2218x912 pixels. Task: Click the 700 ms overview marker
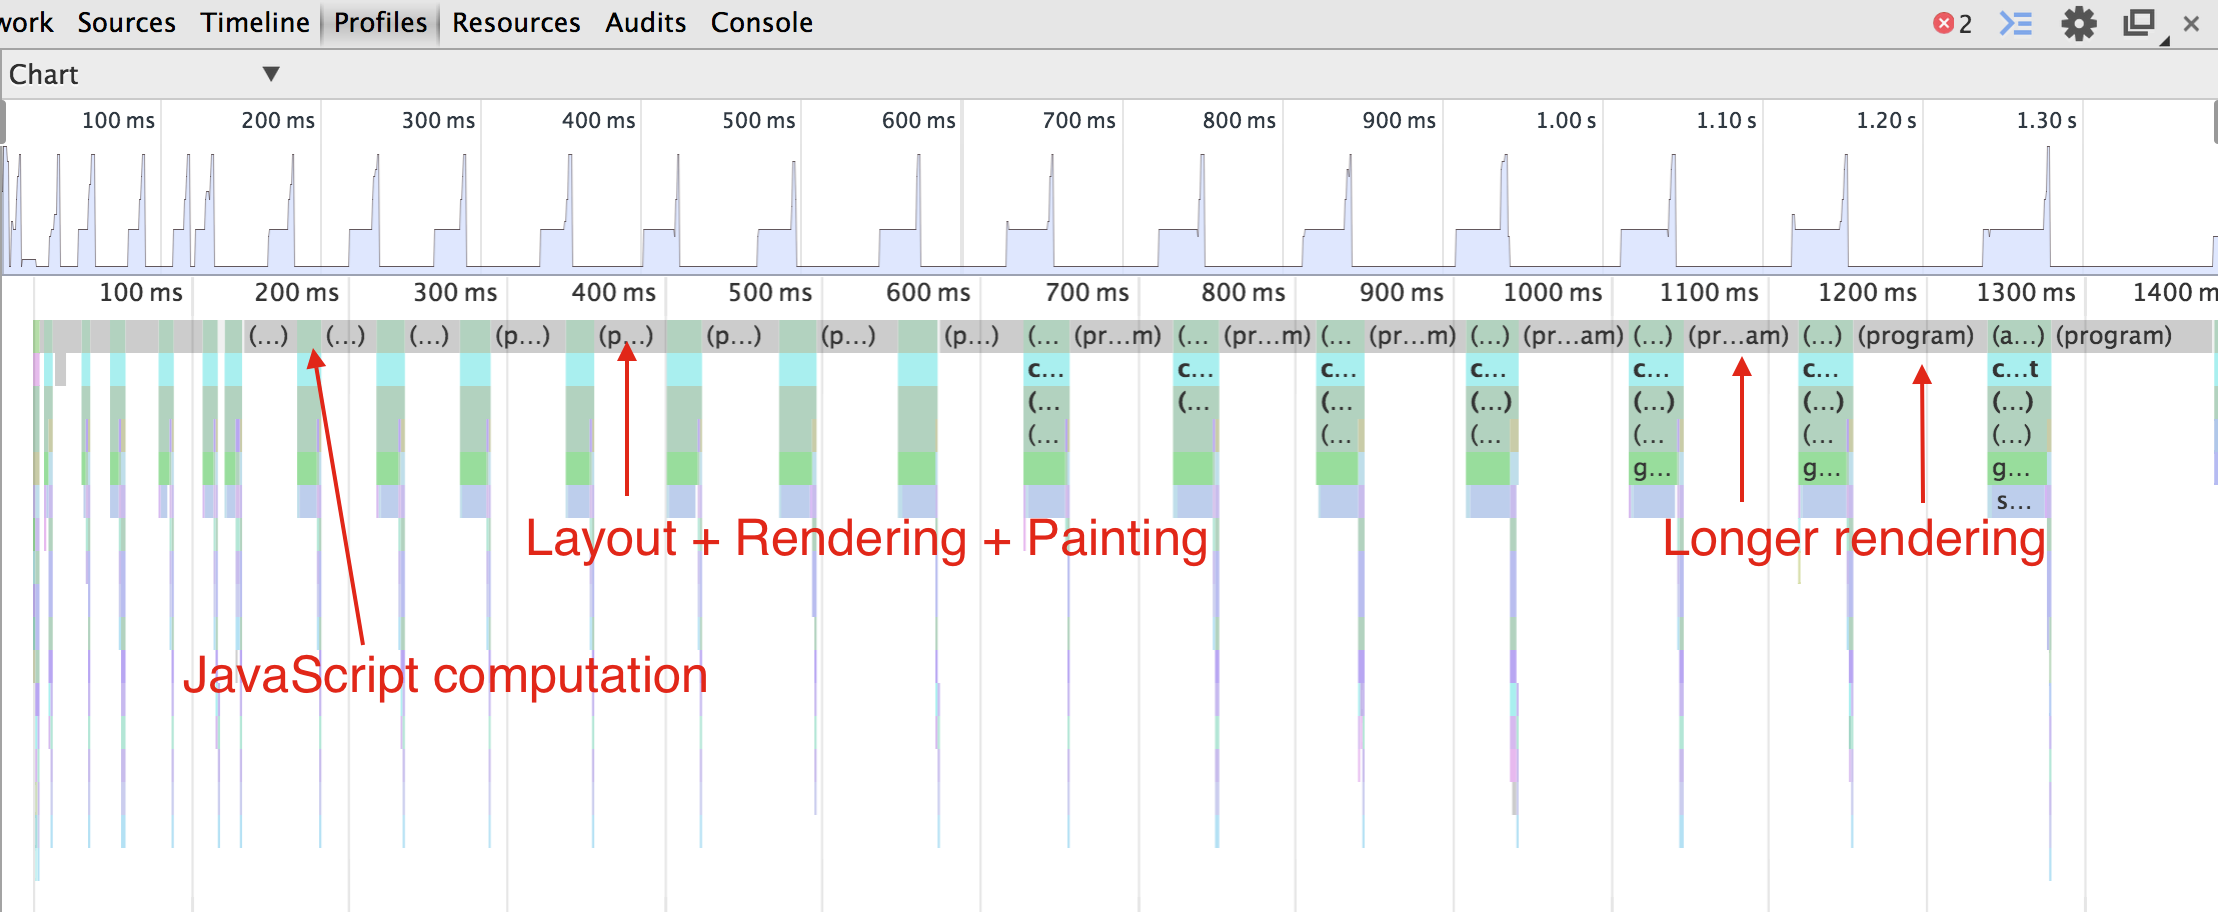pos(1078,121)
